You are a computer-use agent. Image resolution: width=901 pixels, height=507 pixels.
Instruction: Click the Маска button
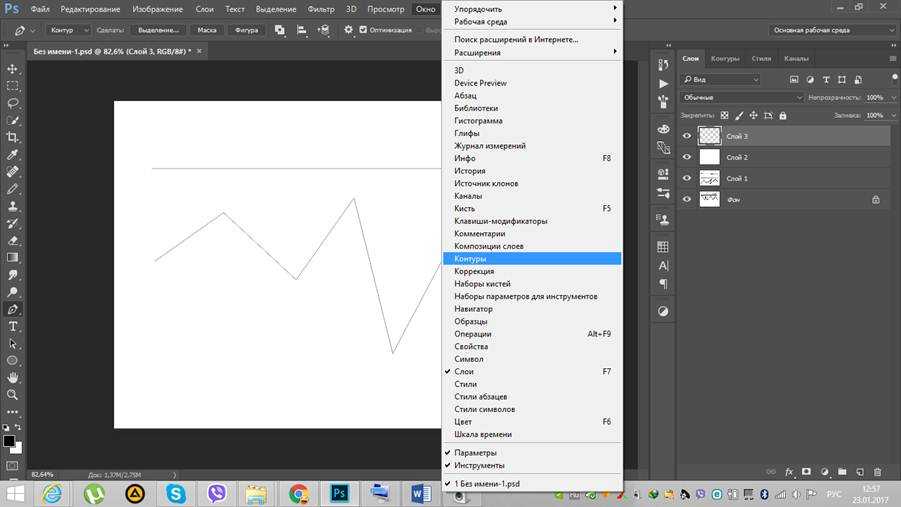[x=206, y=30]
